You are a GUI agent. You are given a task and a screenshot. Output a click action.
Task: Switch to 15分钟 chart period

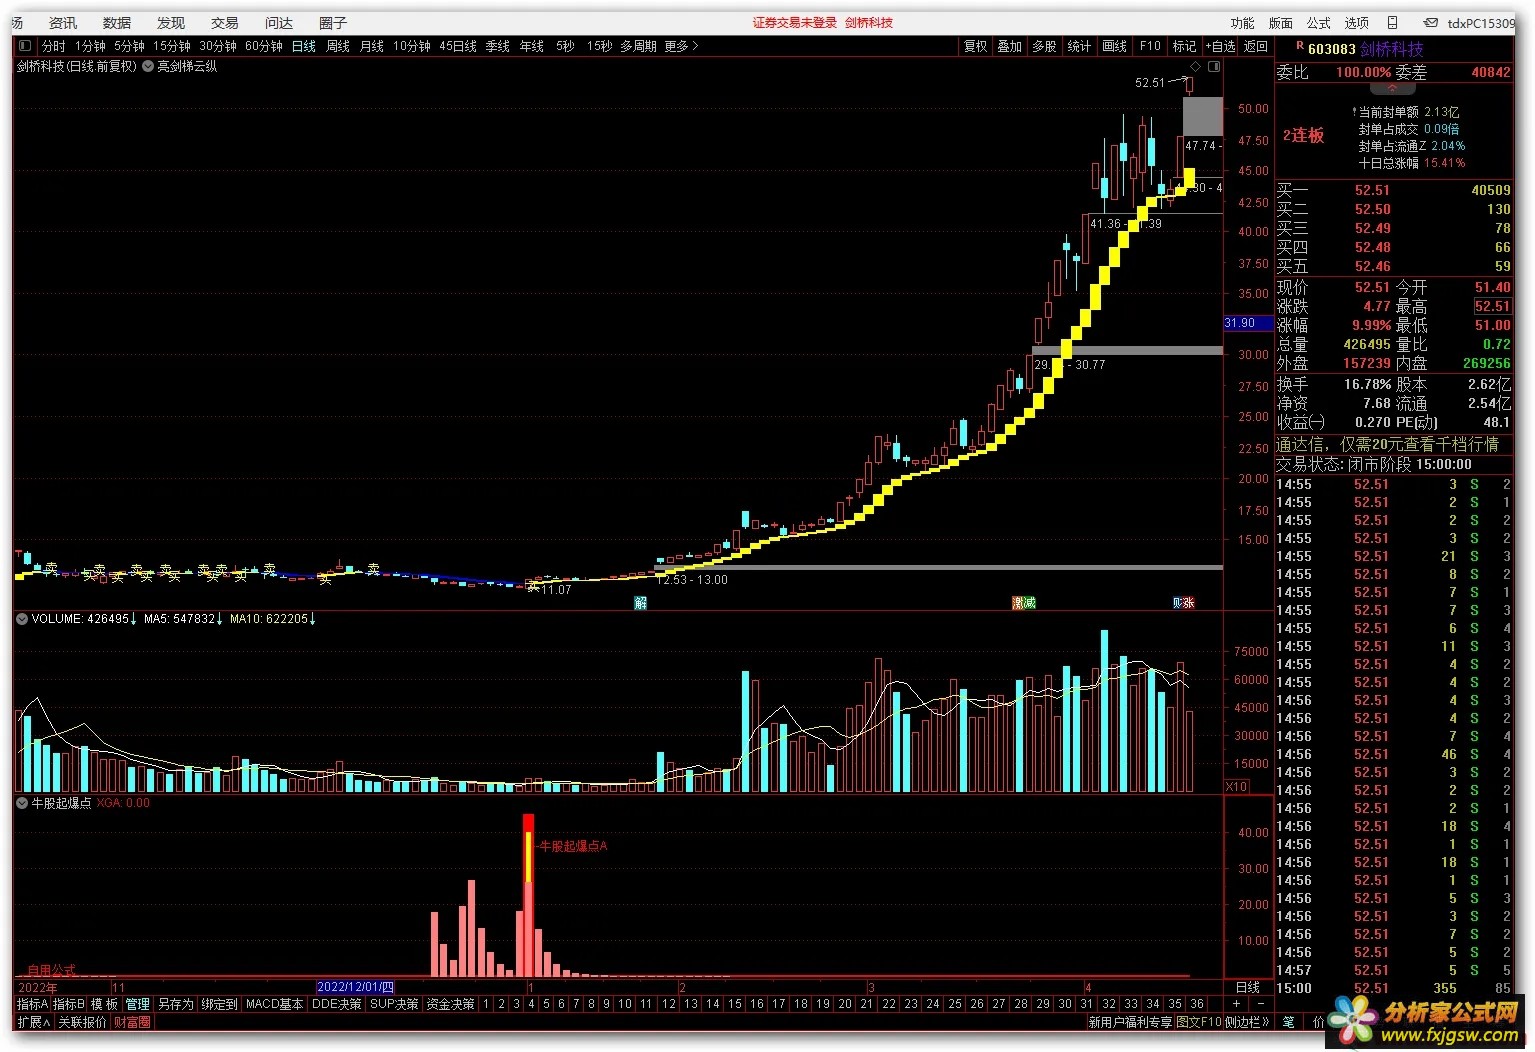pyautogui.click(x=172, y=46)
